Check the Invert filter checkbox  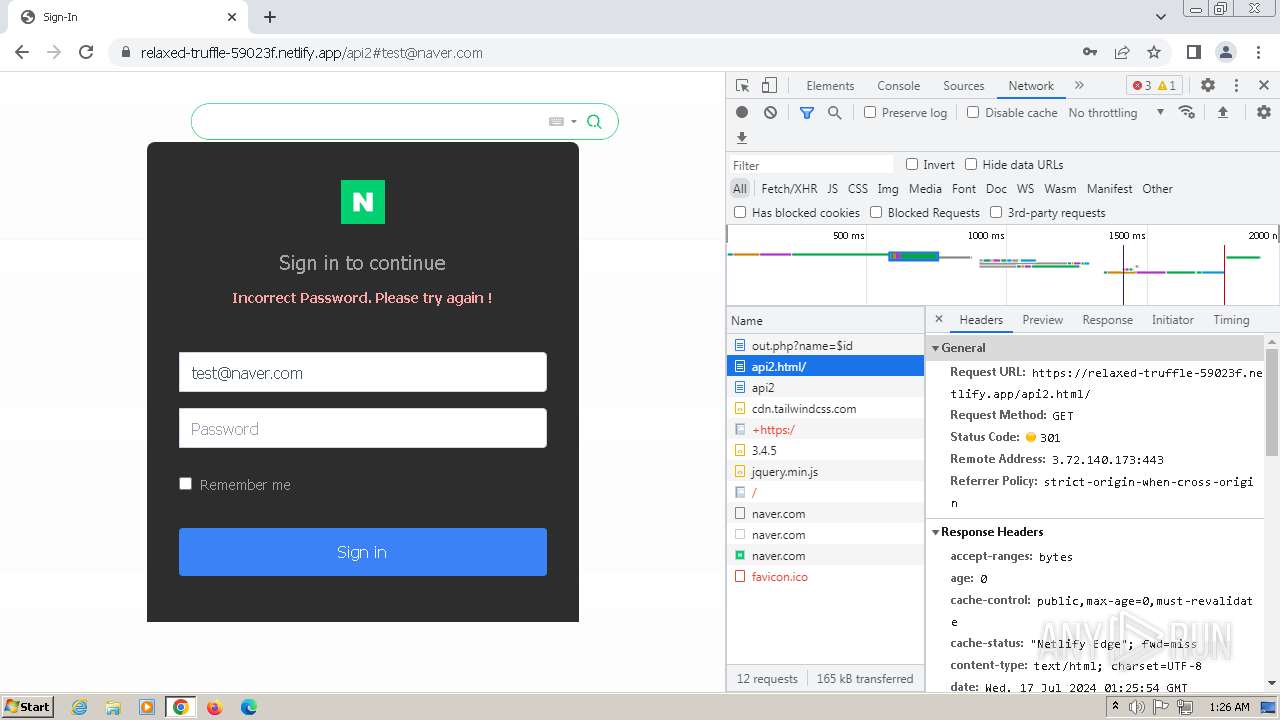point(912,164)
